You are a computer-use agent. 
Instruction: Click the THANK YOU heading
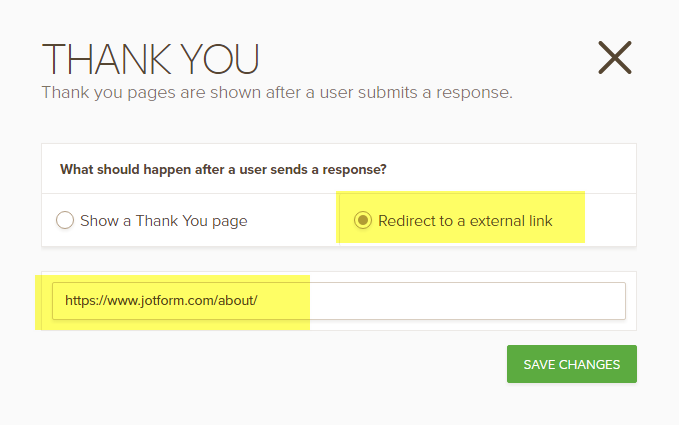coord(150,60)
